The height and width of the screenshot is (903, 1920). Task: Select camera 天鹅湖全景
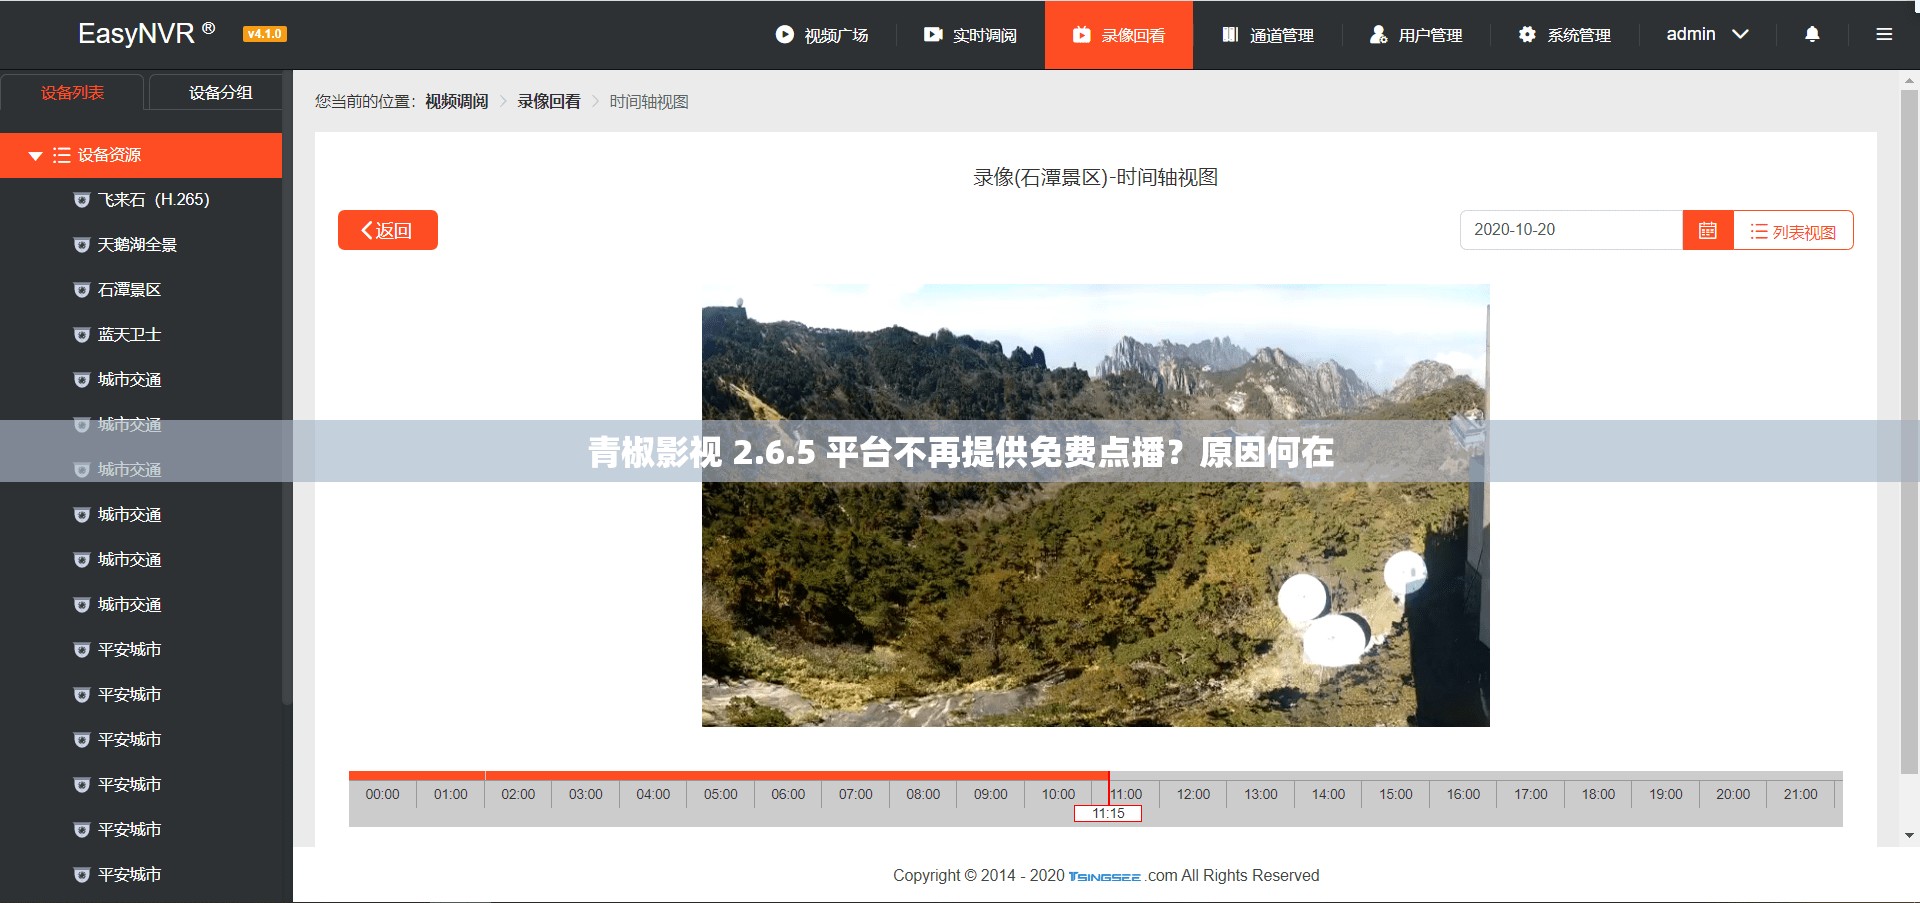pyautogui.click(x=137, y=245)
